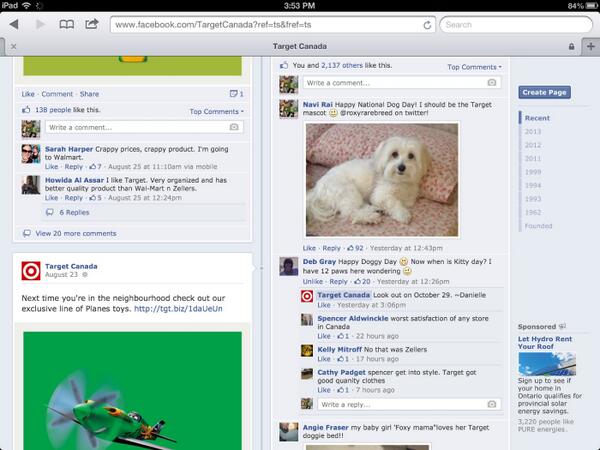Reply to Sarah Harper's comment
Screen dimensions: 600x450
pos(73,167)
